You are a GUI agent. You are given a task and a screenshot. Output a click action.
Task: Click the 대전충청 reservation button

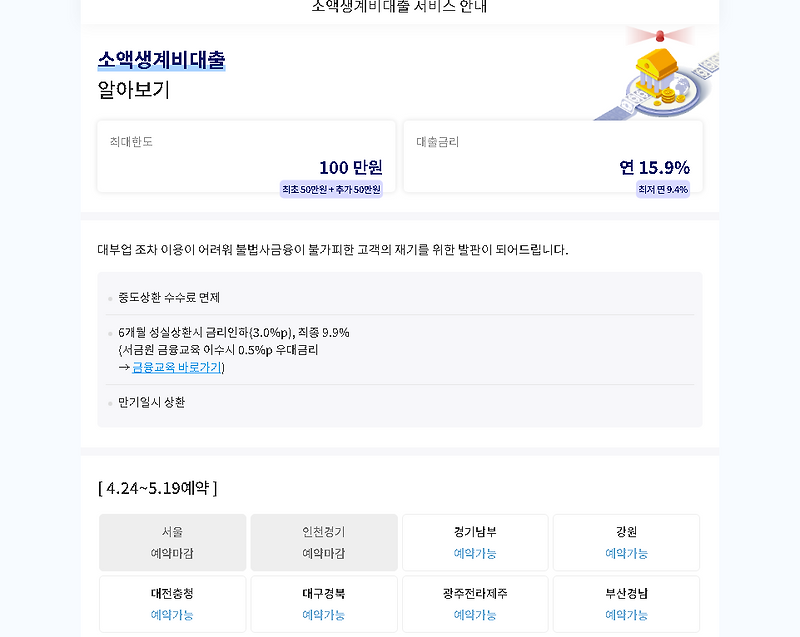[x=172, y=604]
